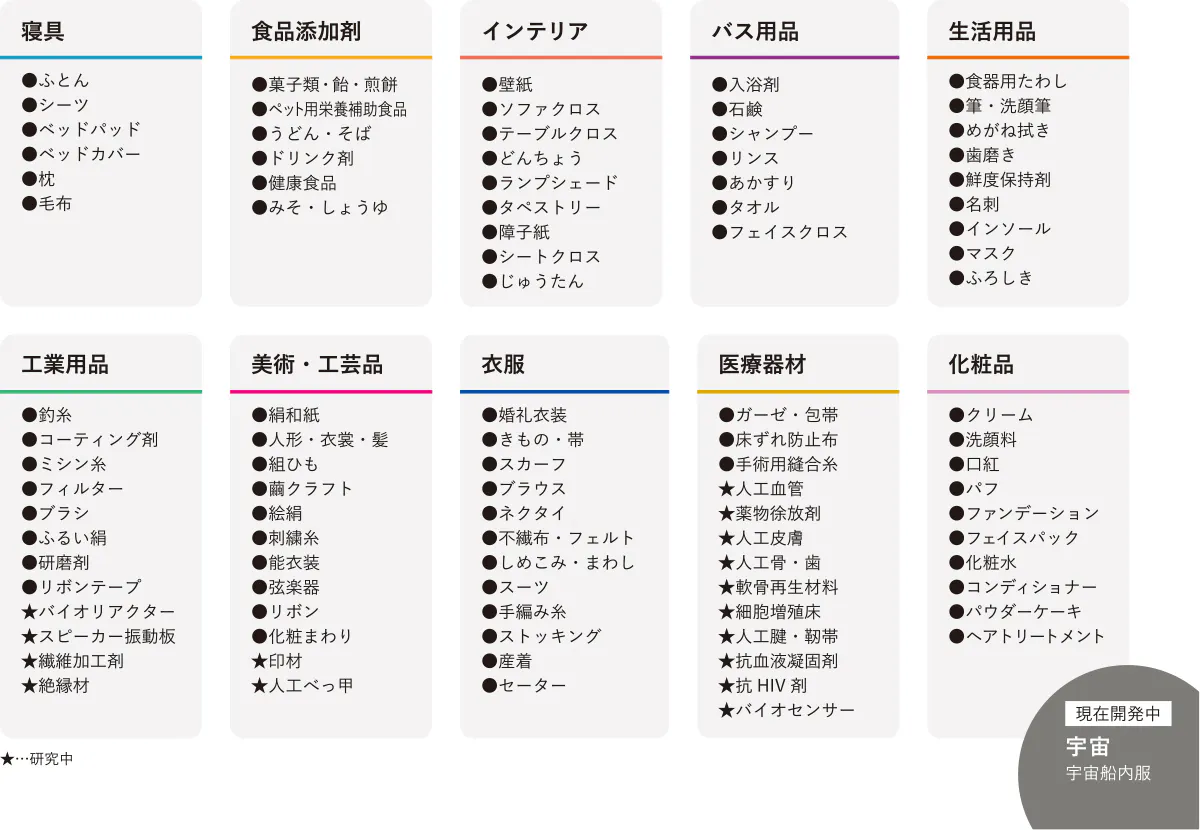The width and height of the screenshot is (1200, 830).
Task: Click the bullet dot beside 壁紙
Action: pyautogui.click(x=490, y=85)
